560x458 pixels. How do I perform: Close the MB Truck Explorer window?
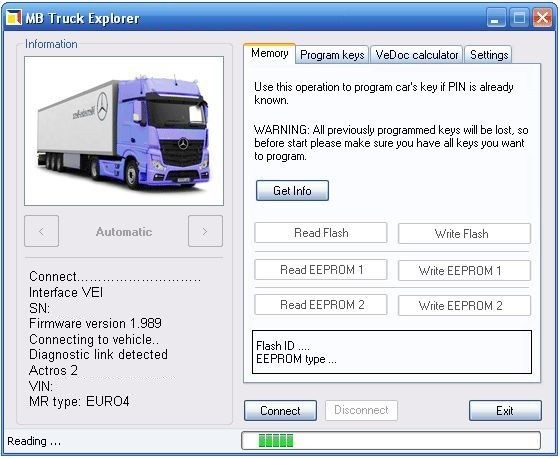point(542,18)
